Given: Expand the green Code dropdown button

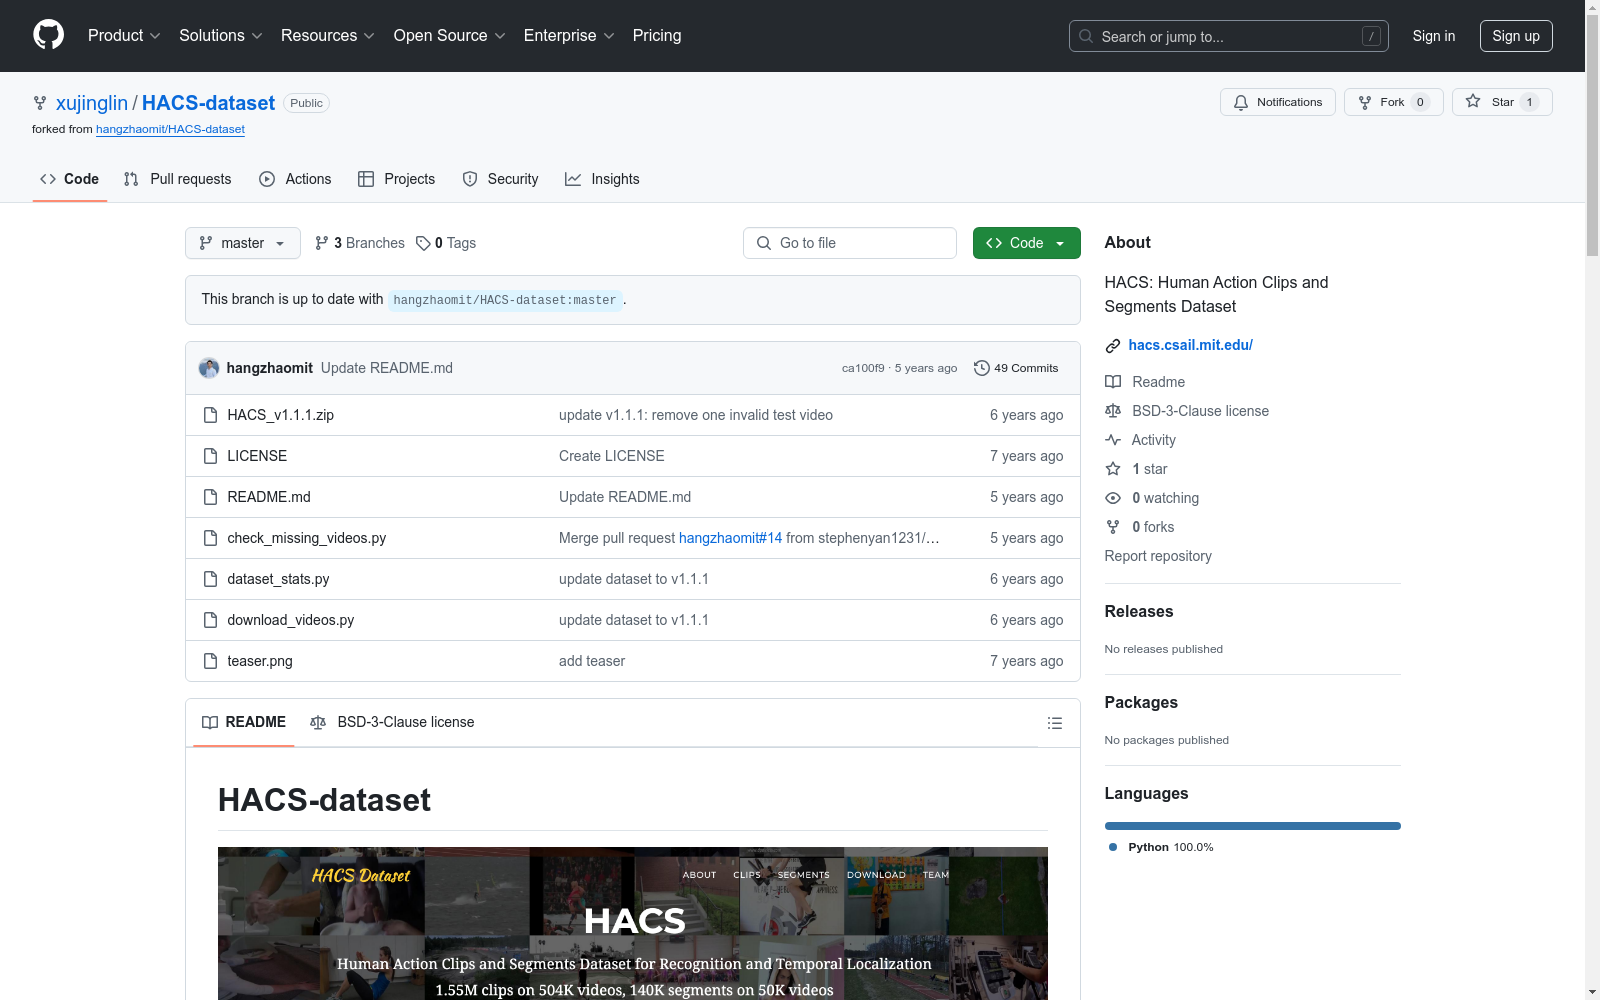Looking at the screenshot, I should [x=1027, y=243].
